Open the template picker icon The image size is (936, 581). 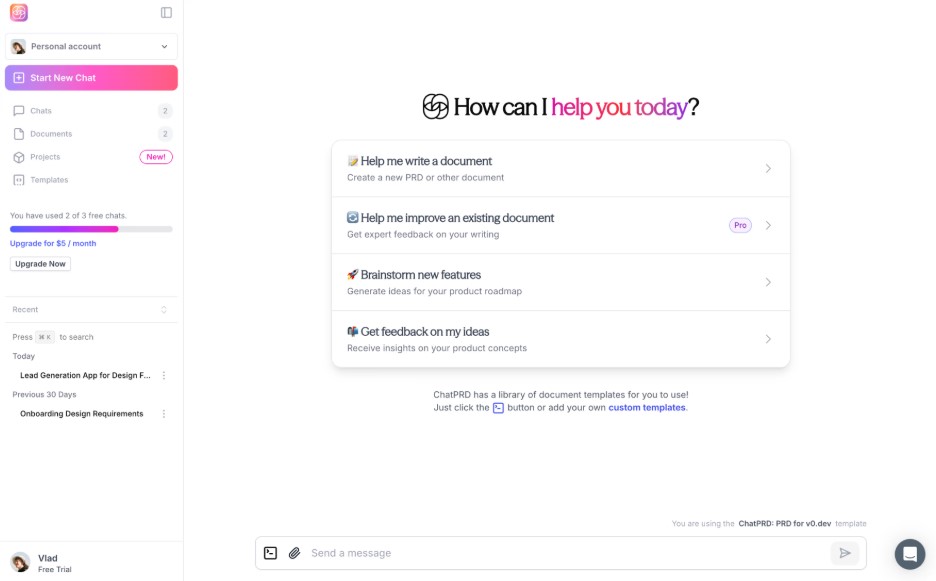click(270, 553)
